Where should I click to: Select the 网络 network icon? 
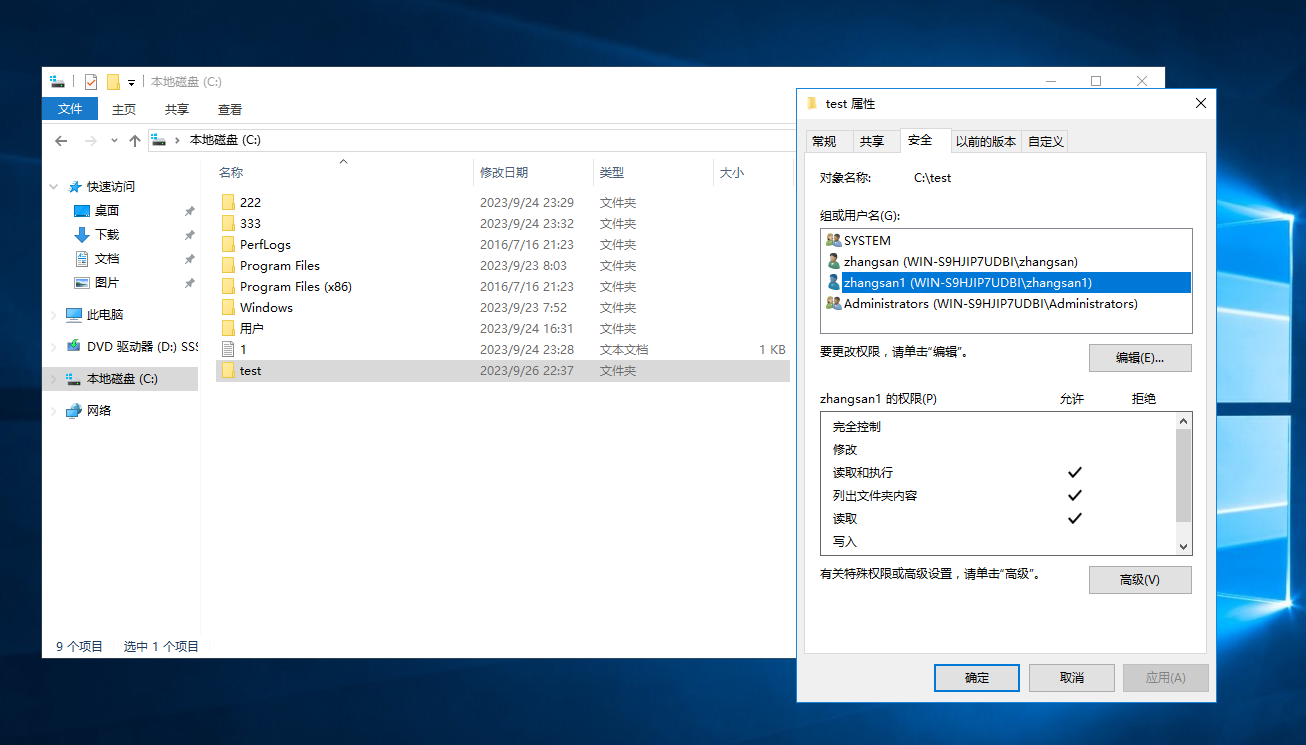[x=74, y=411]
